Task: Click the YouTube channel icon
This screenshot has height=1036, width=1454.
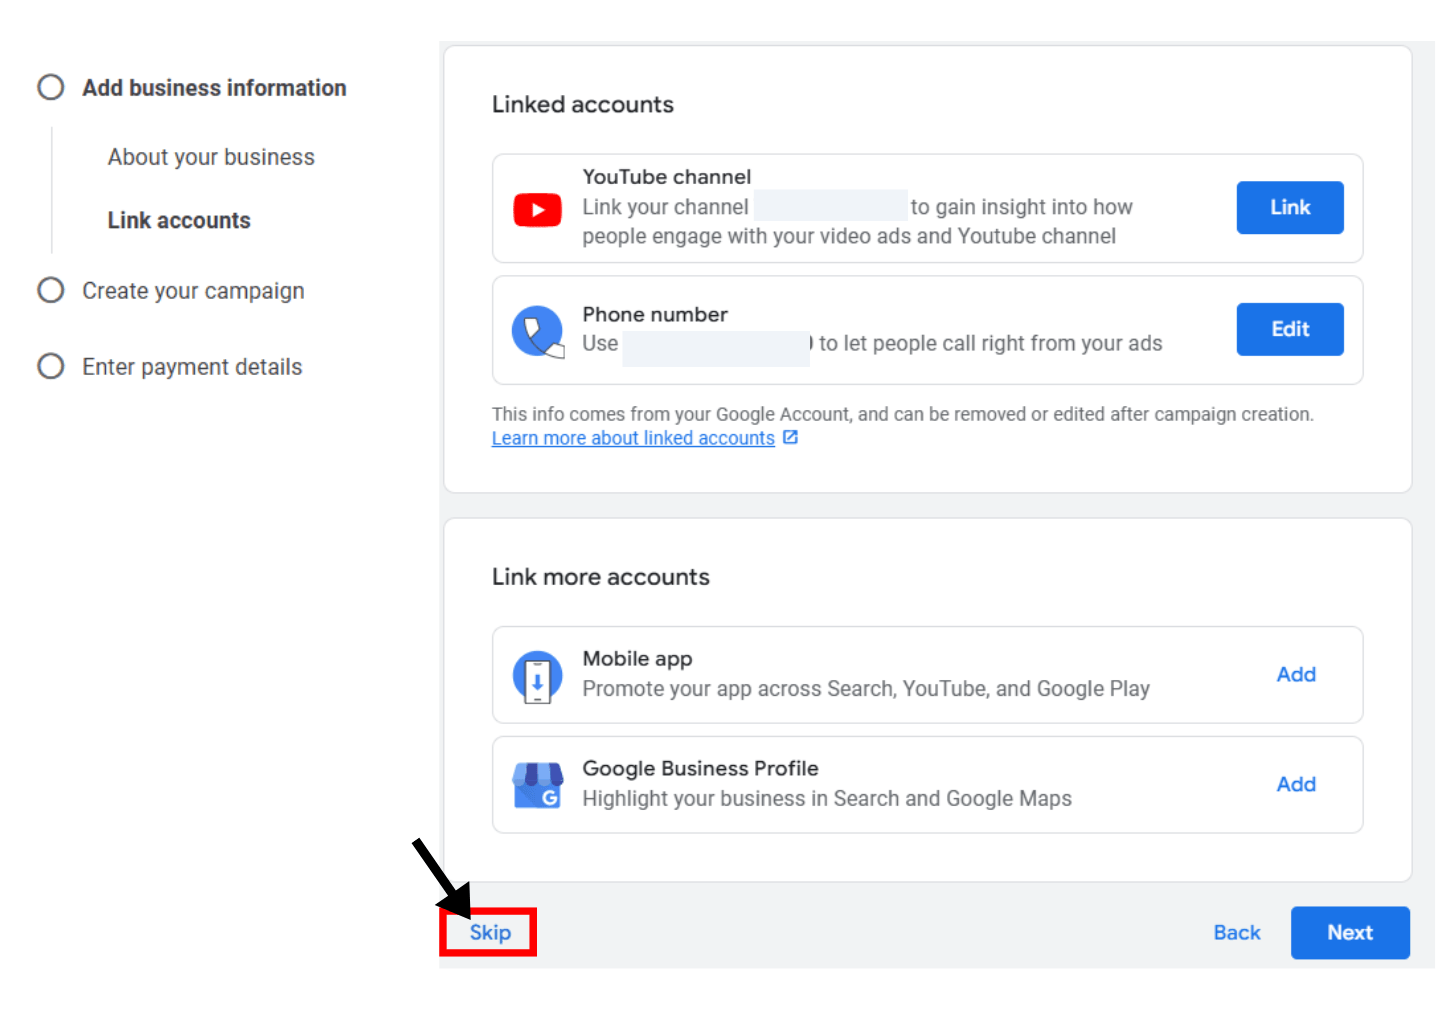Action: click(537, 209)
